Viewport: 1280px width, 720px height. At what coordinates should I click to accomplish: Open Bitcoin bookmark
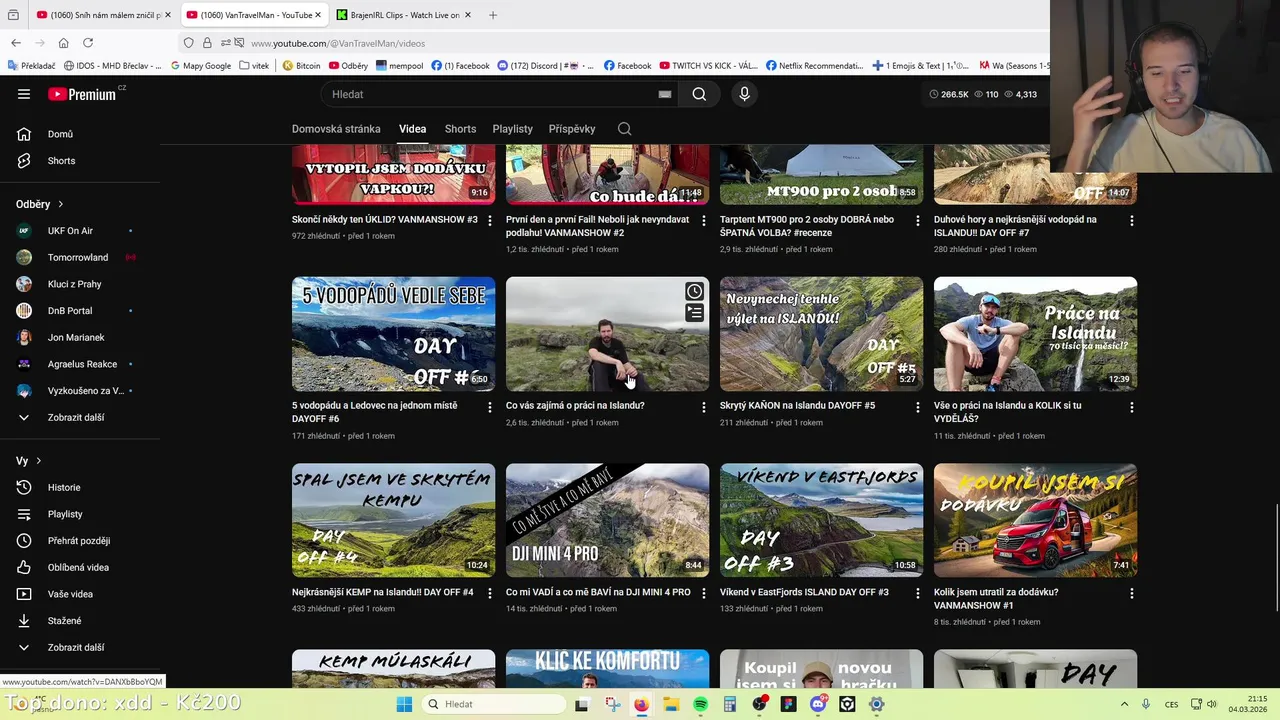coord(301,66)
